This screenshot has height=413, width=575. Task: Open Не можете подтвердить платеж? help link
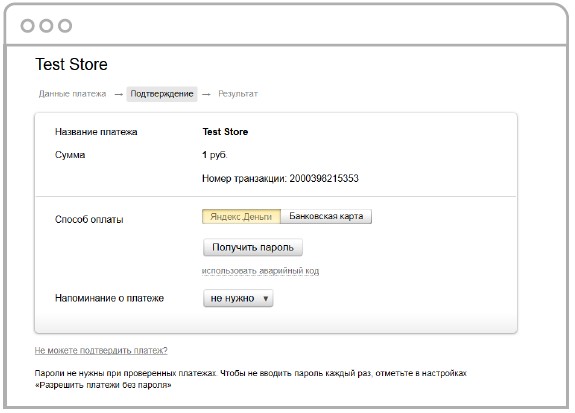pos(101,350)
